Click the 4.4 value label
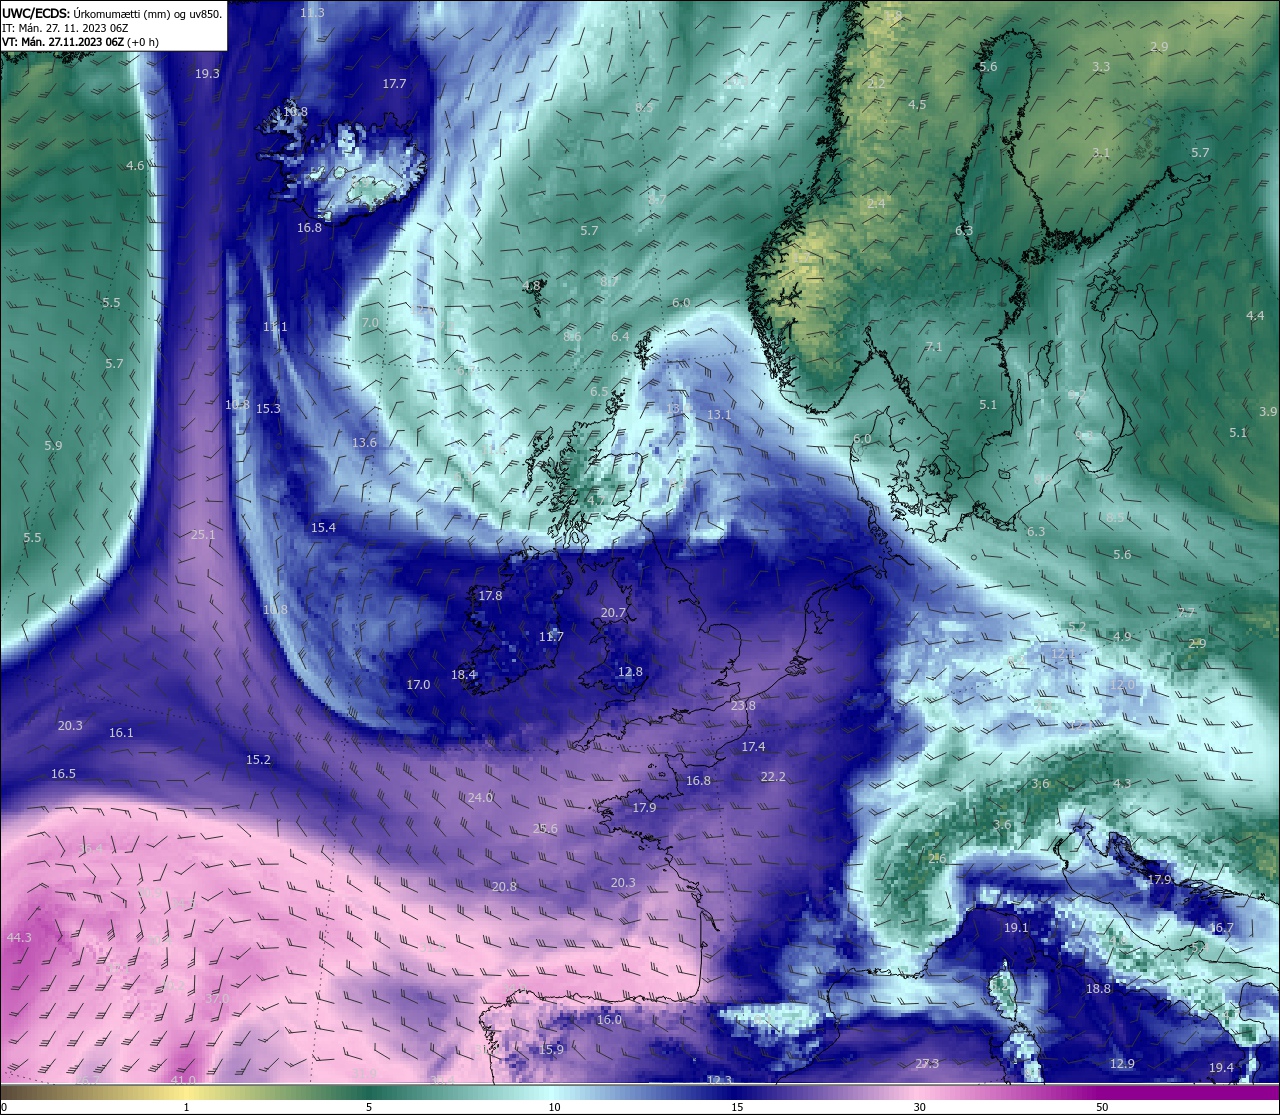 [x=1255, y=316]
